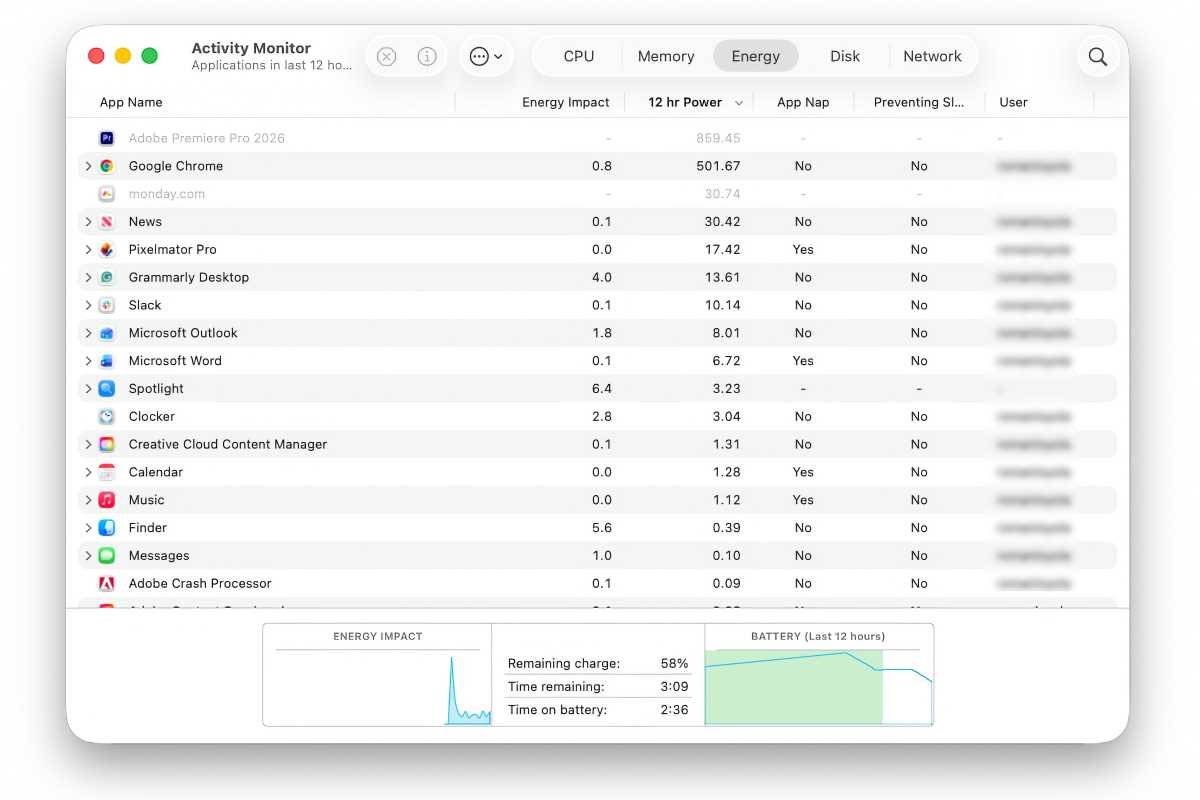Viewport: 1200px width, 800px height.
Task: Click the 859.45 power value
Action: [x=718, y=138]
